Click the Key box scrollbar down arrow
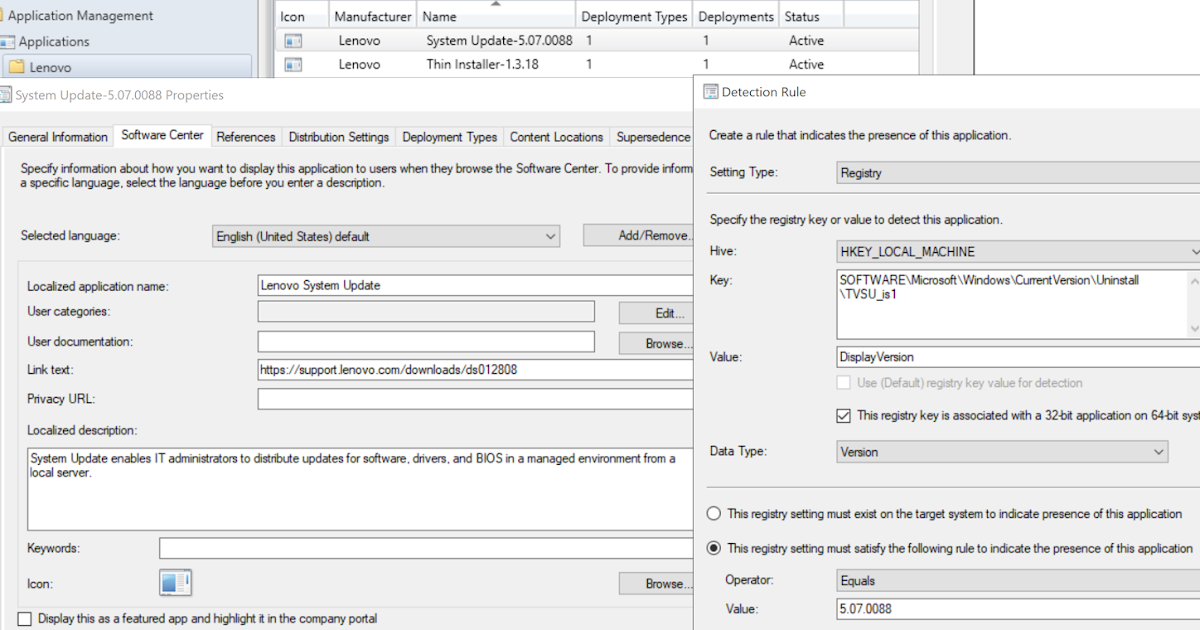The width and height of the screenshot is (1200, 630). [x=1194, y=329]
